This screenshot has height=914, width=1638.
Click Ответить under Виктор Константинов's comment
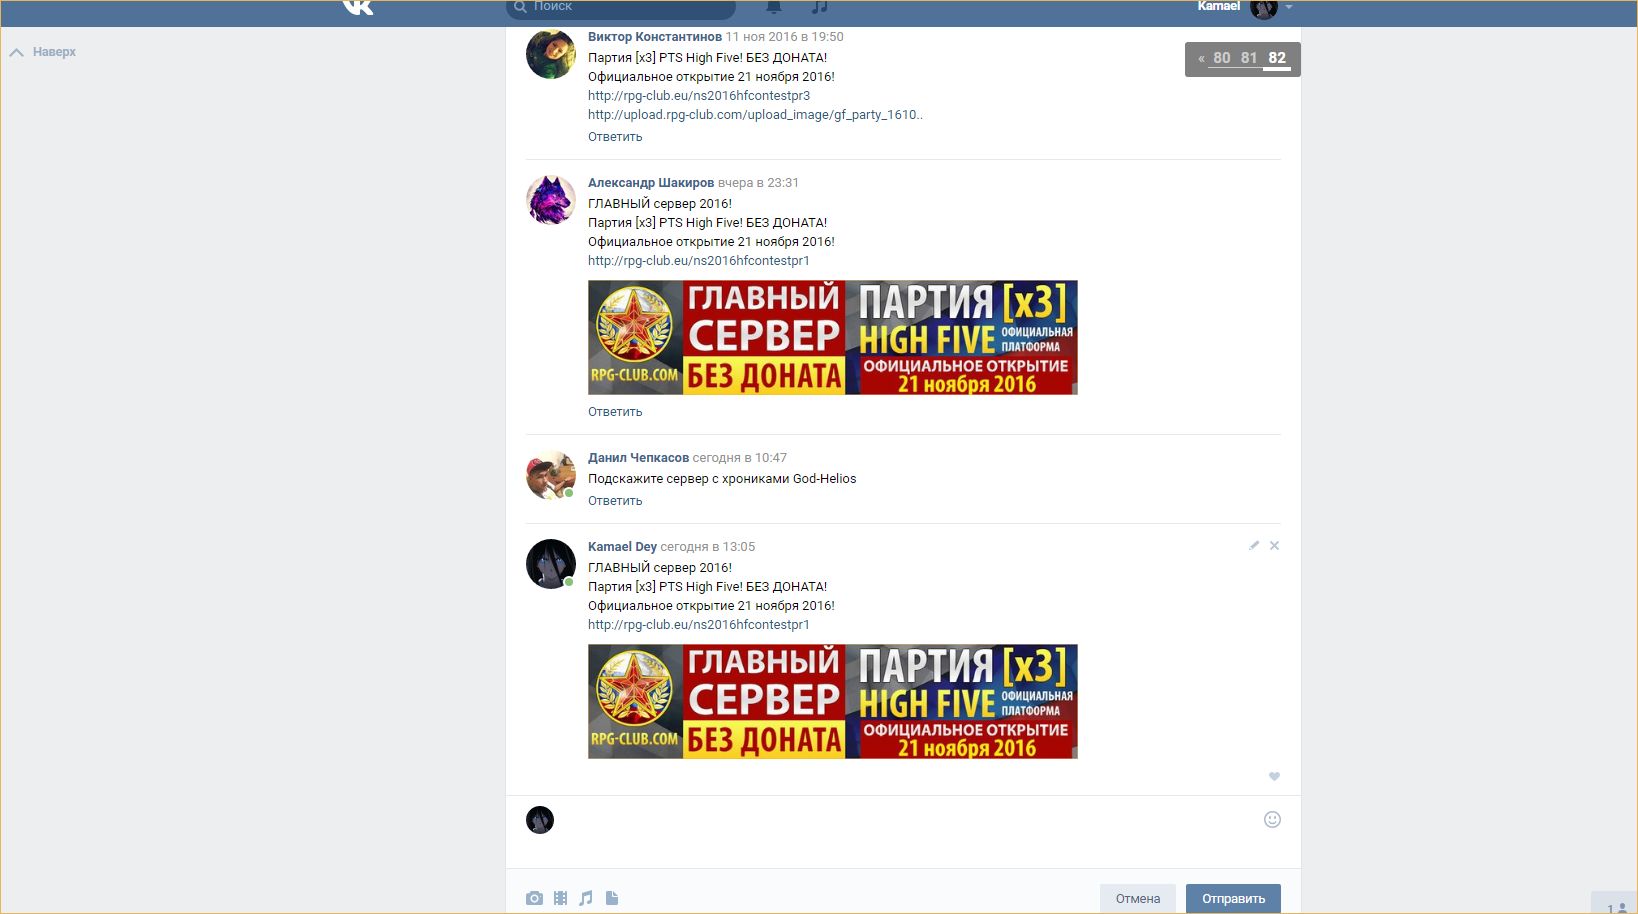[x=615, y=137]
